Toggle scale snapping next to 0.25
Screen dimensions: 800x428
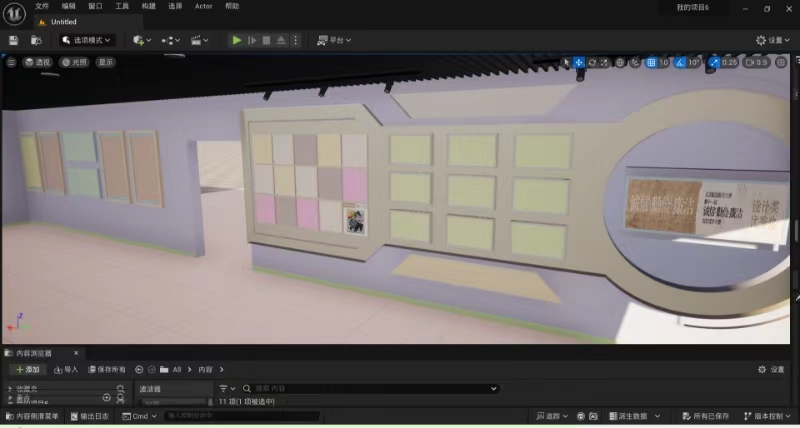(714, 63)
